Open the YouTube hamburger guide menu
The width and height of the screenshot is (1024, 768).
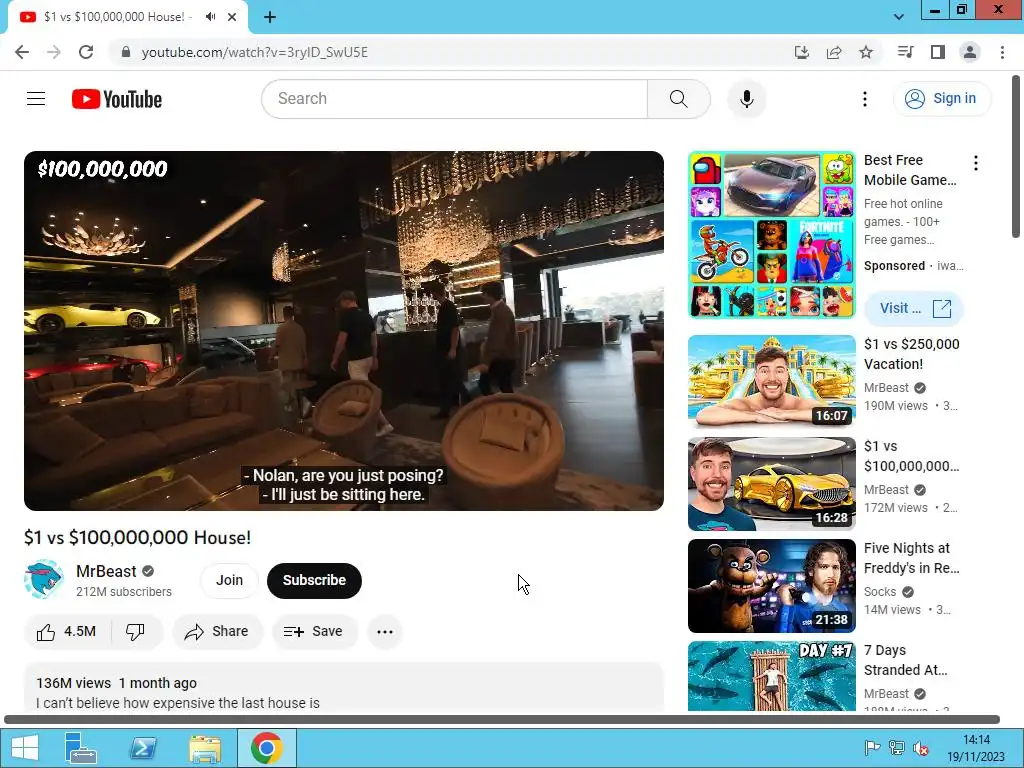point(36,99)
